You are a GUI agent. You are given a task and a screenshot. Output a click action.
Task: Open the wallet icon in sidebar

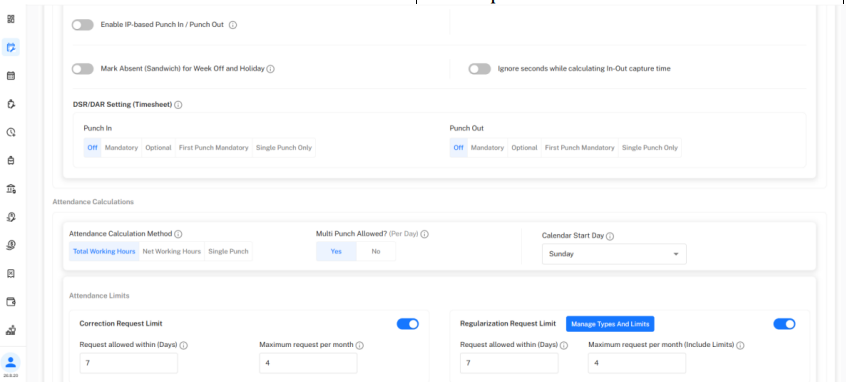click(x=11, y=302)
